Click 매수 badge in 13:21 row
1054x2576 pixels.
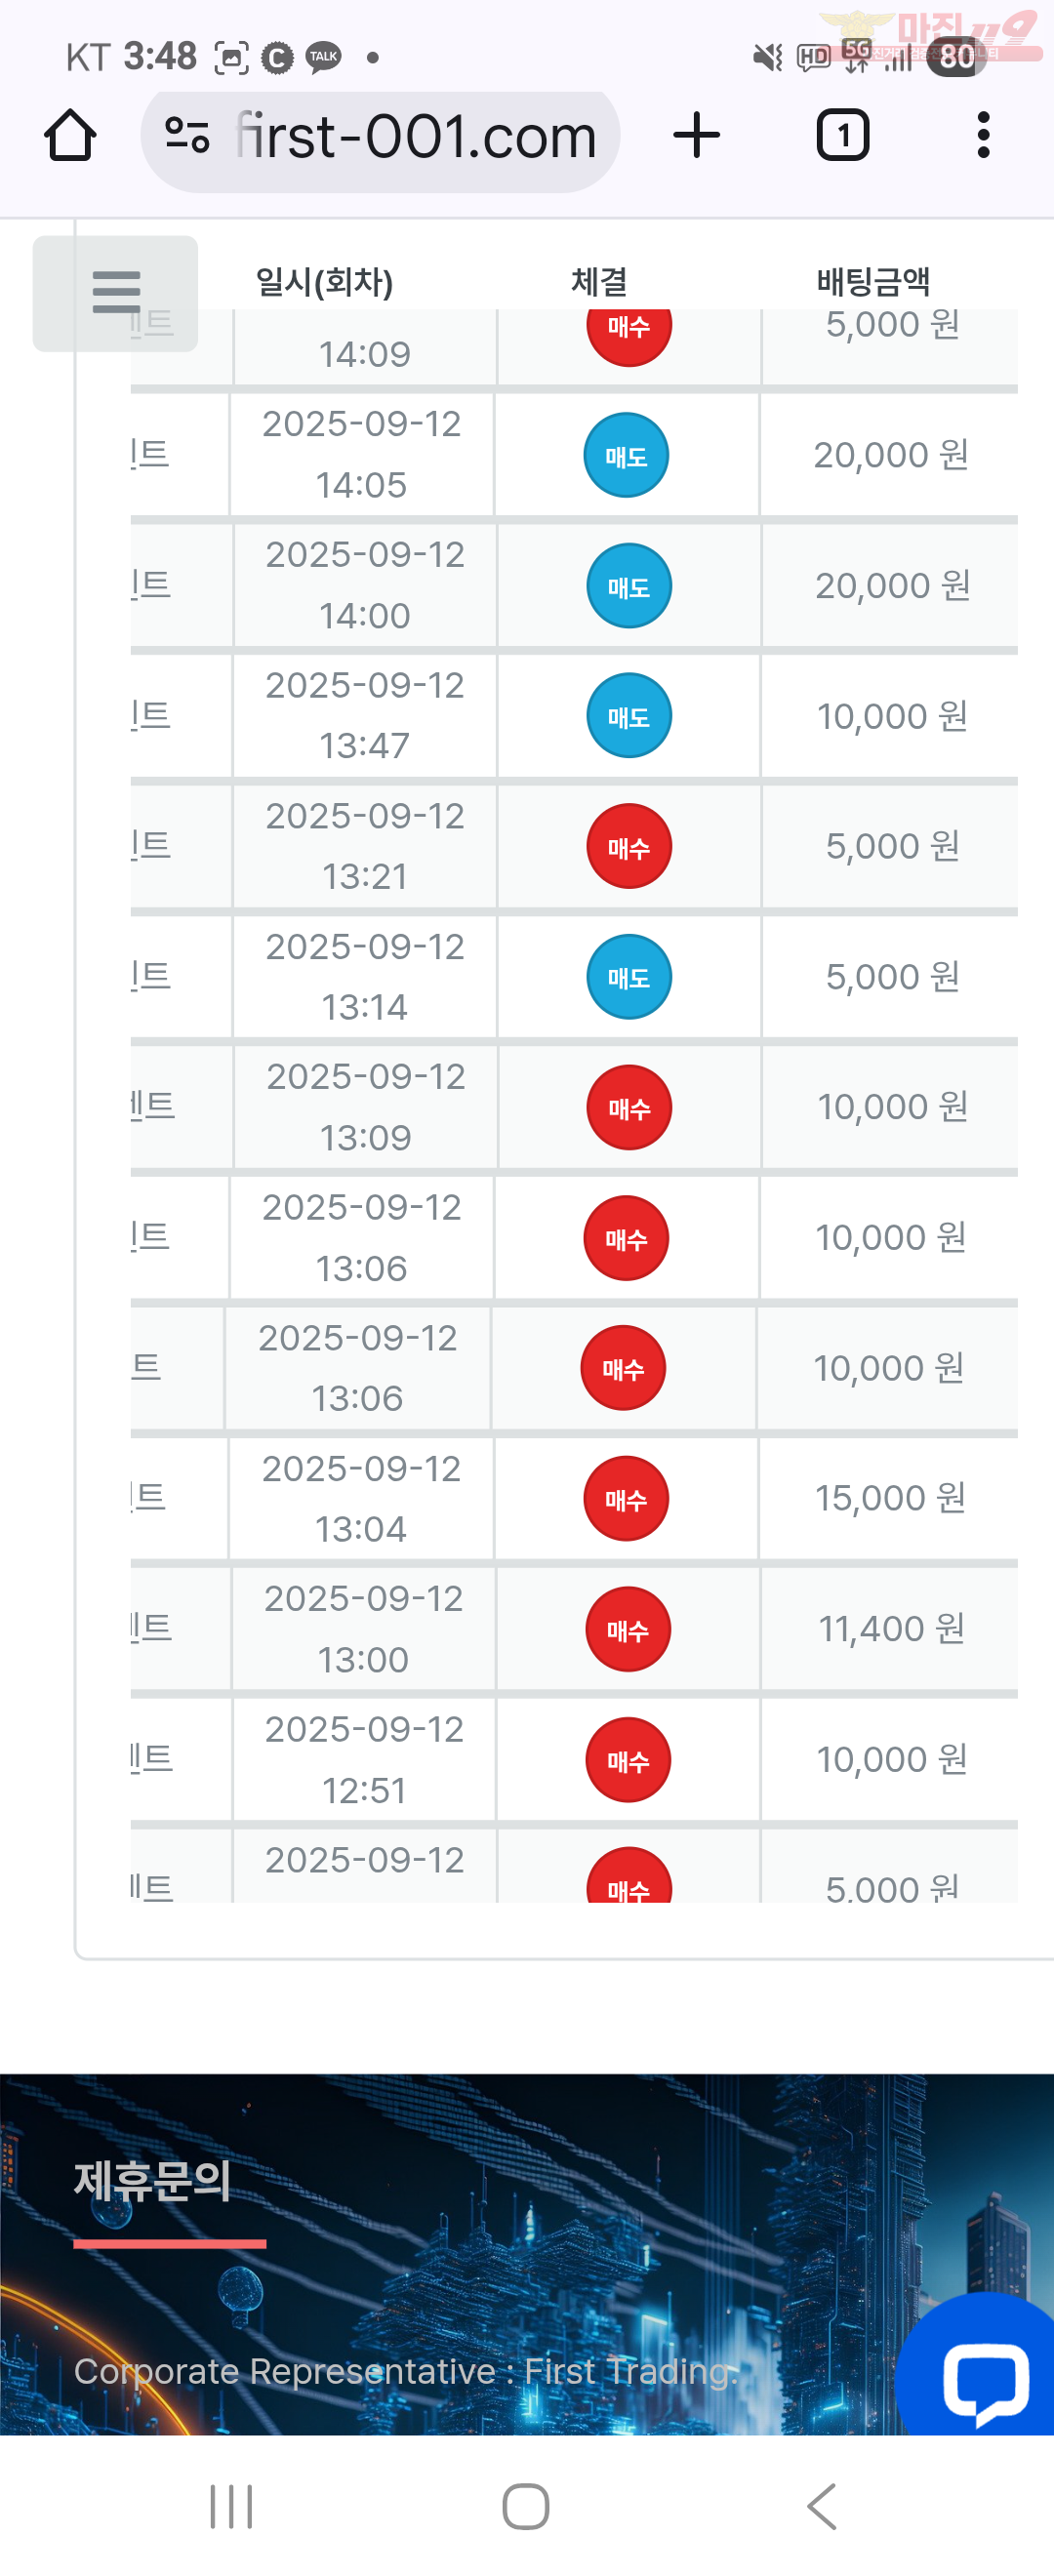[x=628, y=847]
